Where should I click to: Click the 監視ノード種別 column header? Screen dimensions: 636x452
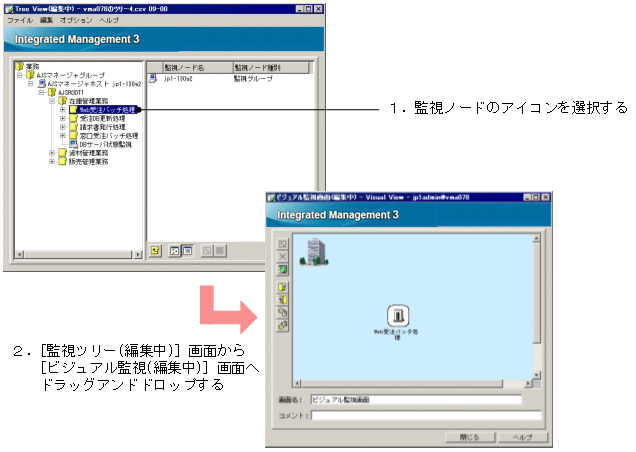tap(271, 68)
